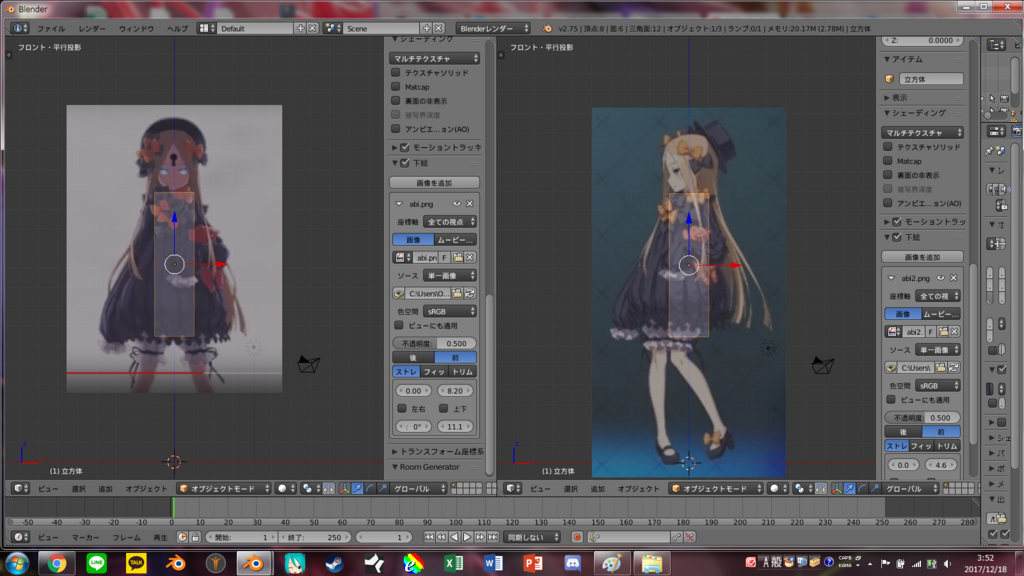1024x576 pixels.
Task: Open the レンダー menu
Action: pyautogui.click(x=91, y=29)
